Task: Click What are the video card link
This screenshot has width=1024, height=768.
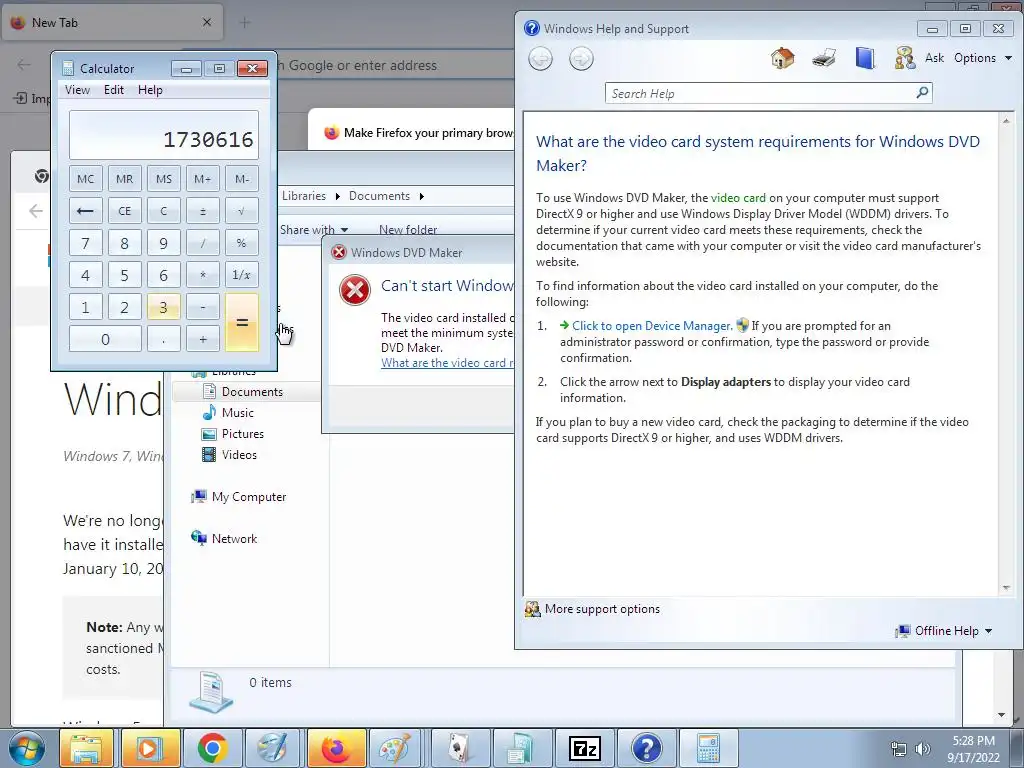Action: (x=447, y=363)
